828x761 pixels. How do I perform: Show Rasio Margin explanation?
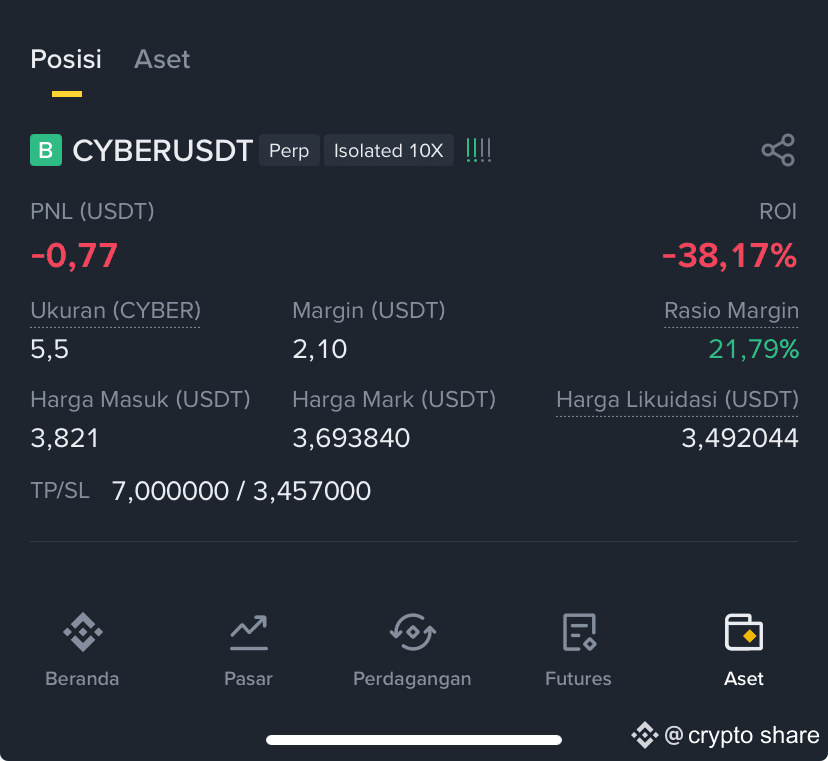click(x=731, y=311)
